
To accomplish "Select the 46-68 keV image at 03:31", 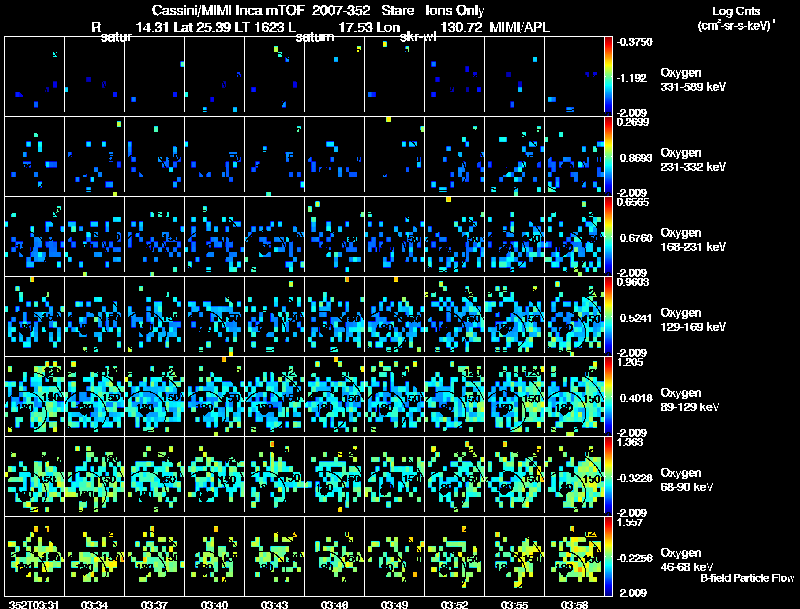I will pyautogui.click(x=34, y=556).
